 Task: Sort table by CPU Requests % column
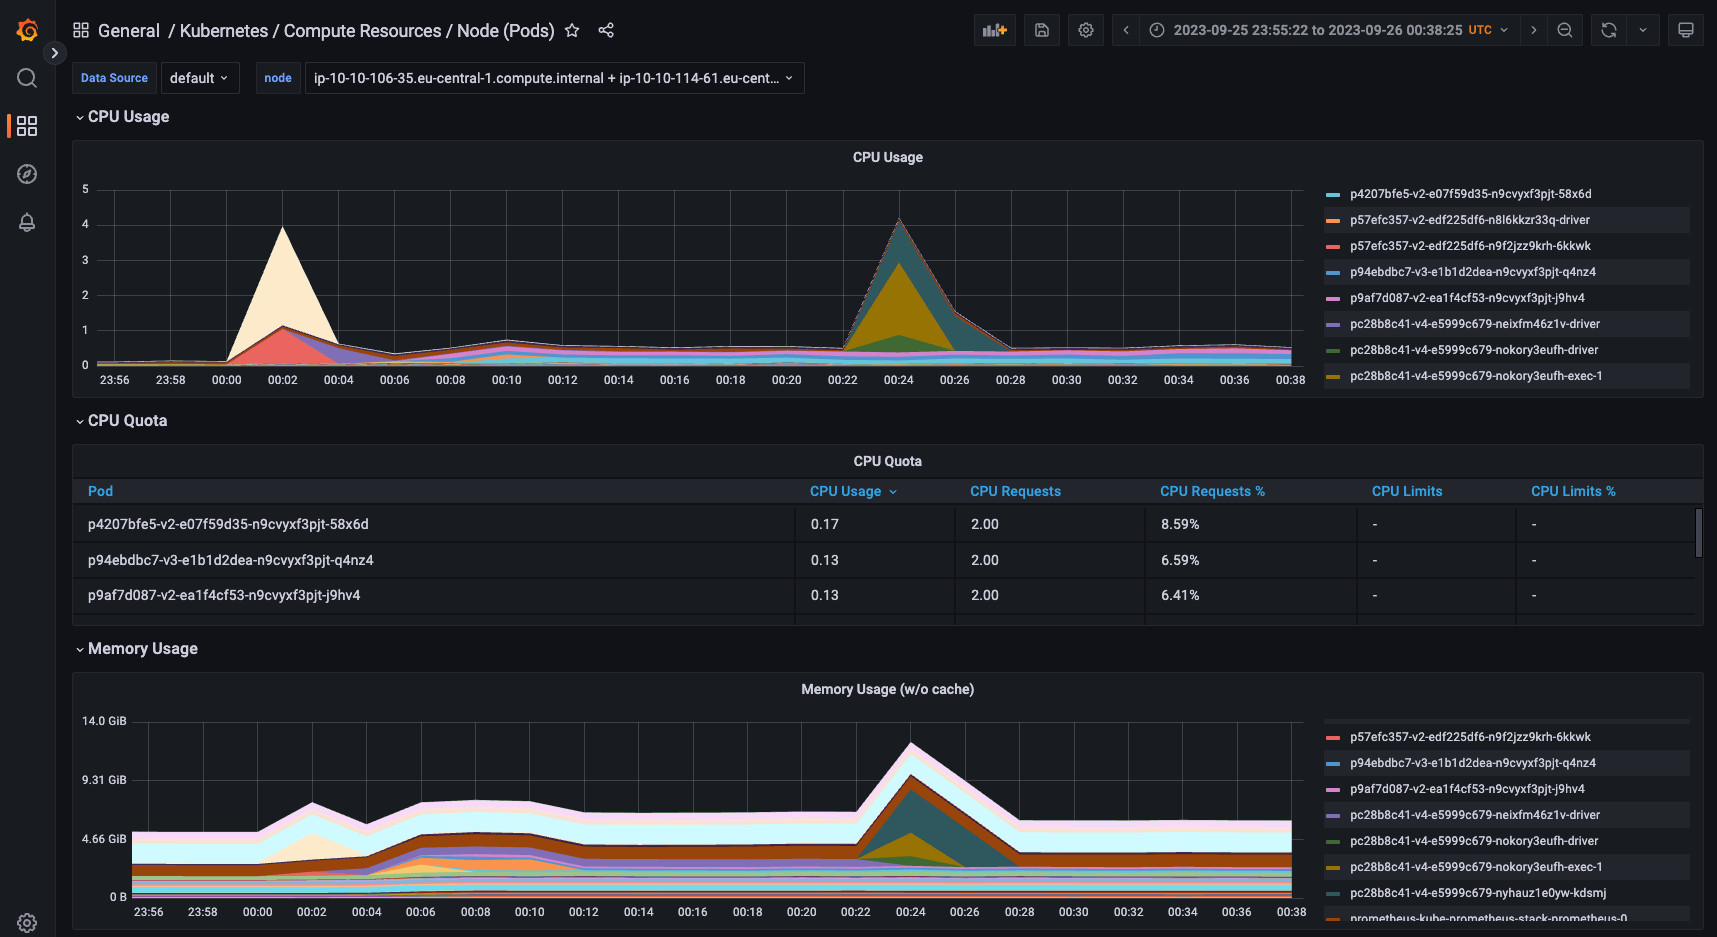(x=1212, y=491)
